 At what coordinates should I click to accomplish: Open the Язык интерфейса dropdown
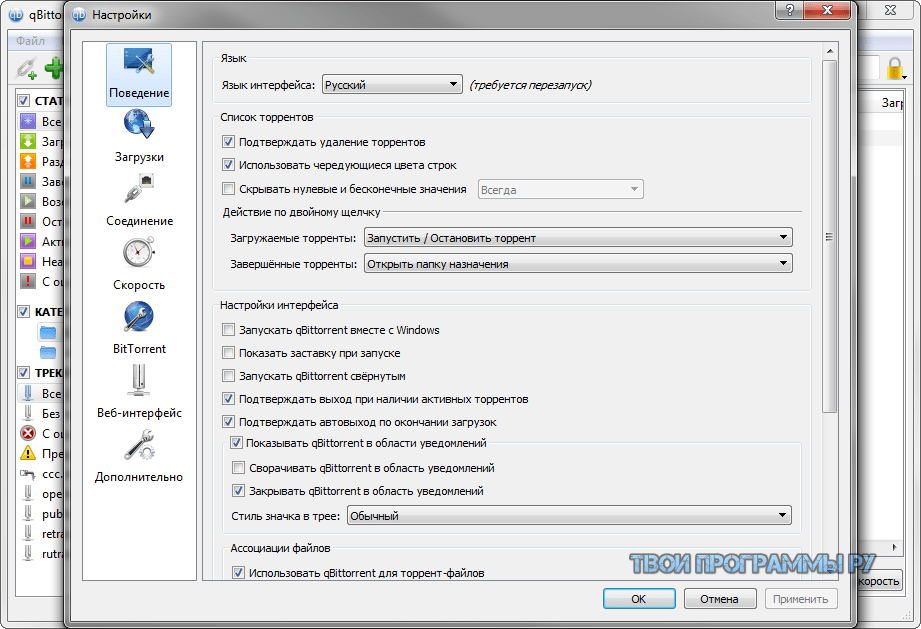point(392,85)
